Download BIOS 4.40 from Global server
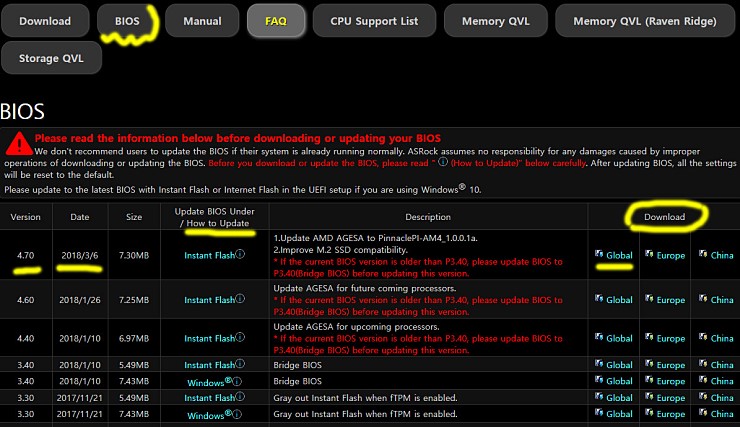Image resolution: width=740 pixels, height=427 pixels. click(x=619, y=338)
